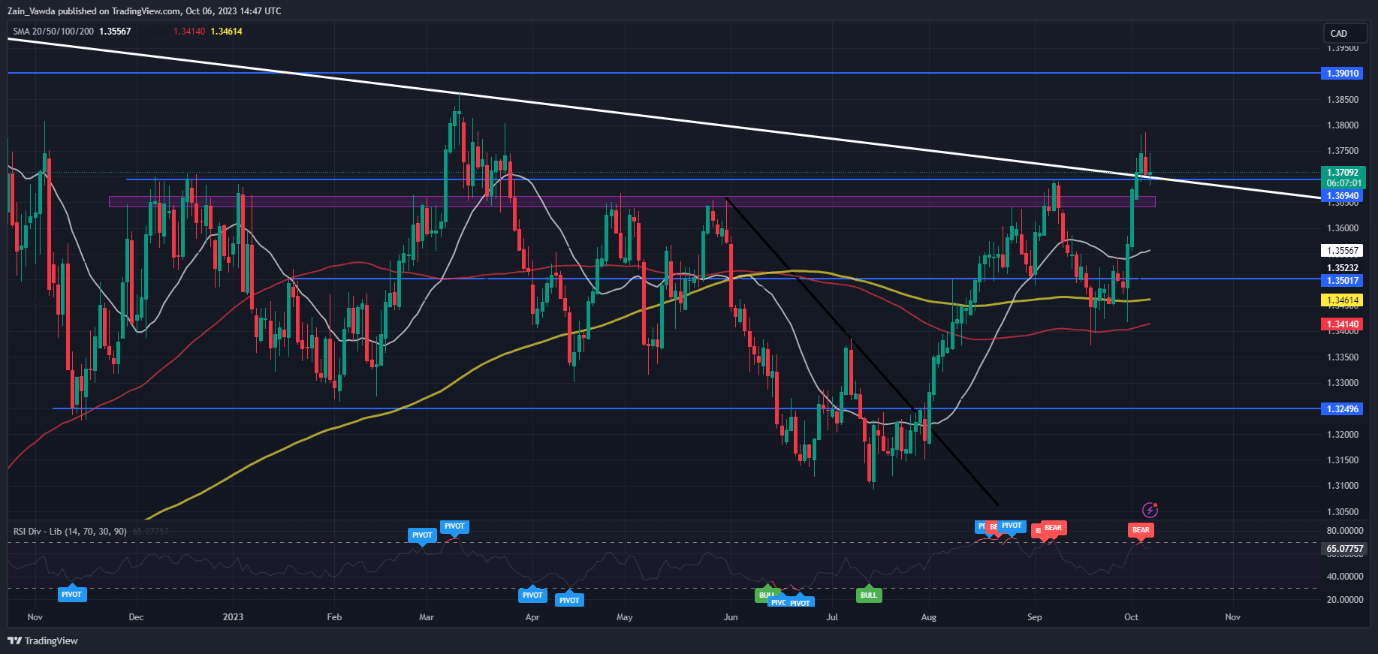Click the Feb label on time axis
1378x654 pixels.
(x=335, y=618)
